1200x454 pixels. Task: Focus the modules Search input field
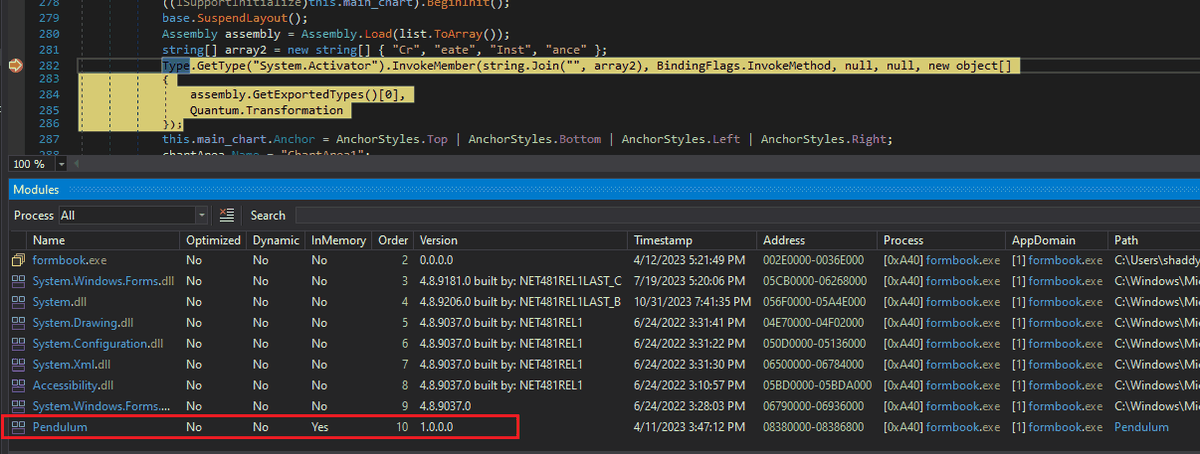pyautogui.click(x=746, y=215)
